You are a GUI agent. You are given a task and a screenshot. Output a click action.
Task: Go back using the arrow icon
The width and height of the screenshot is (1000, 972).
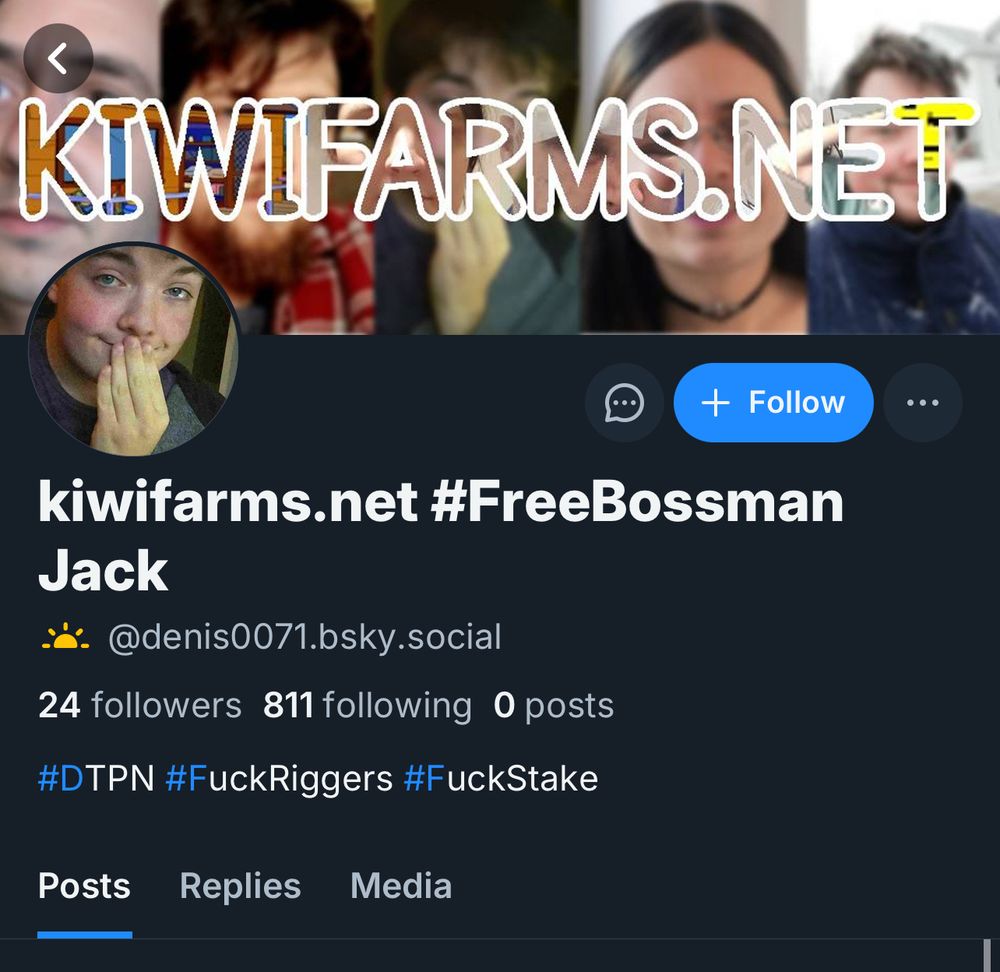coord(58,59)
